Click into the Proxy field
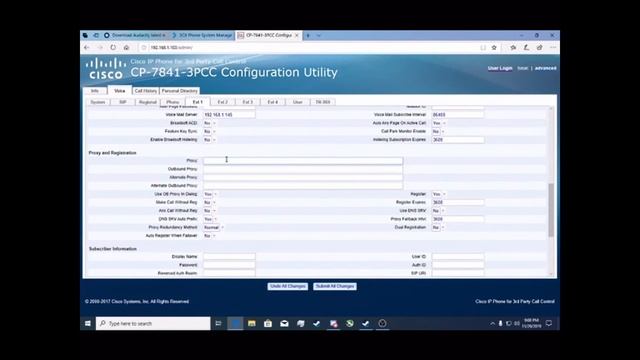This screenshot has width=640, height=360. 303,161
